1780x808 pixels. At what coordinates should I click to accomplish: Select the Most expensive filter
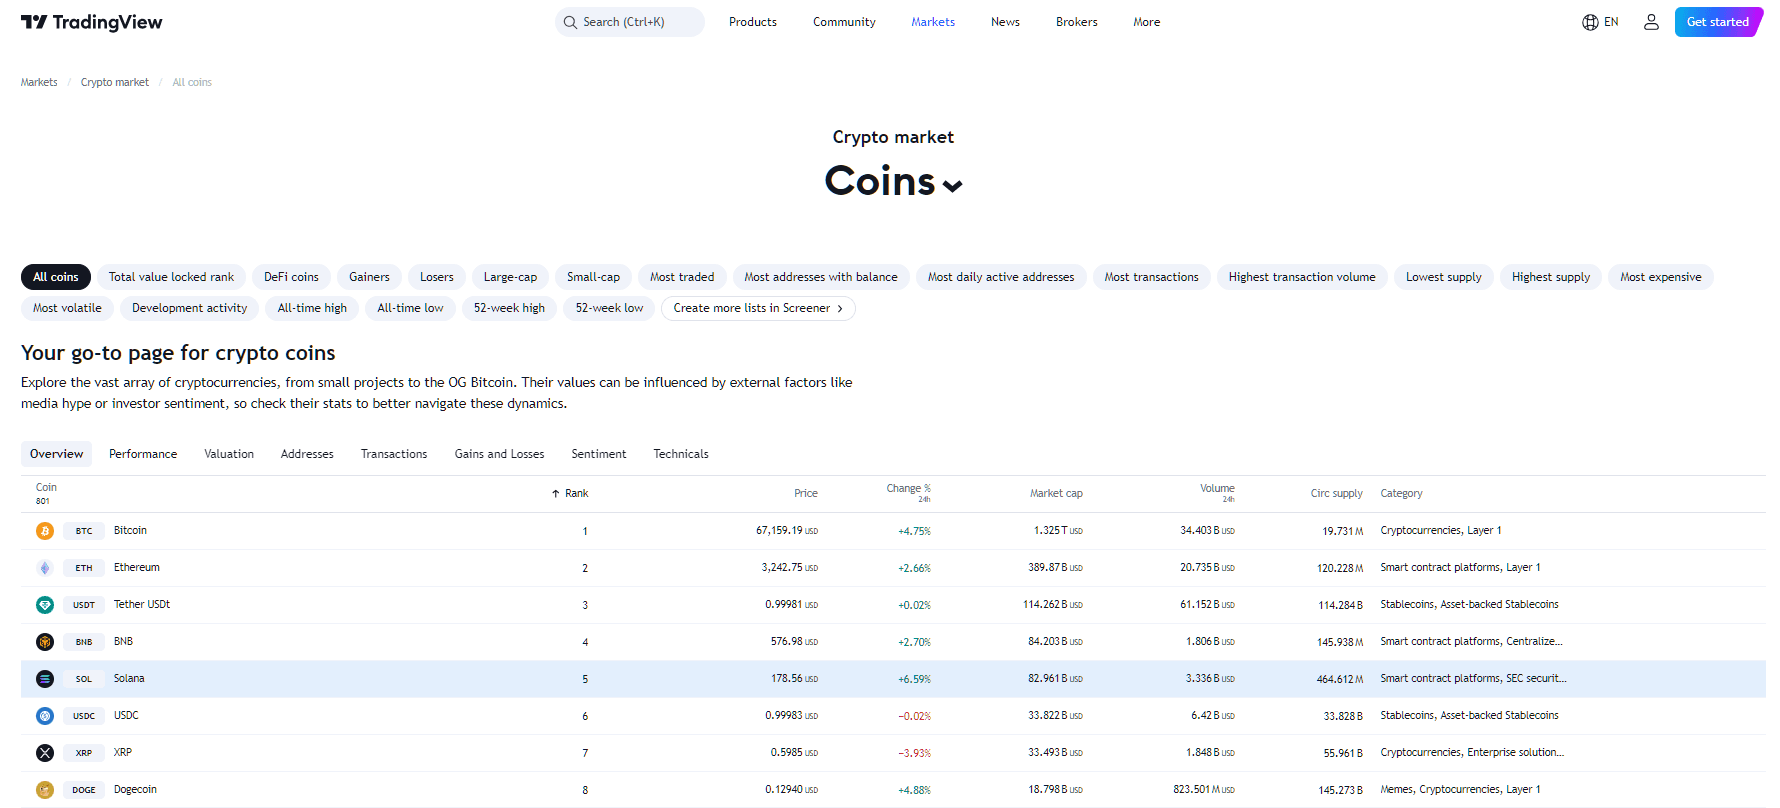pyautogui.click(x=1661, y=277)
